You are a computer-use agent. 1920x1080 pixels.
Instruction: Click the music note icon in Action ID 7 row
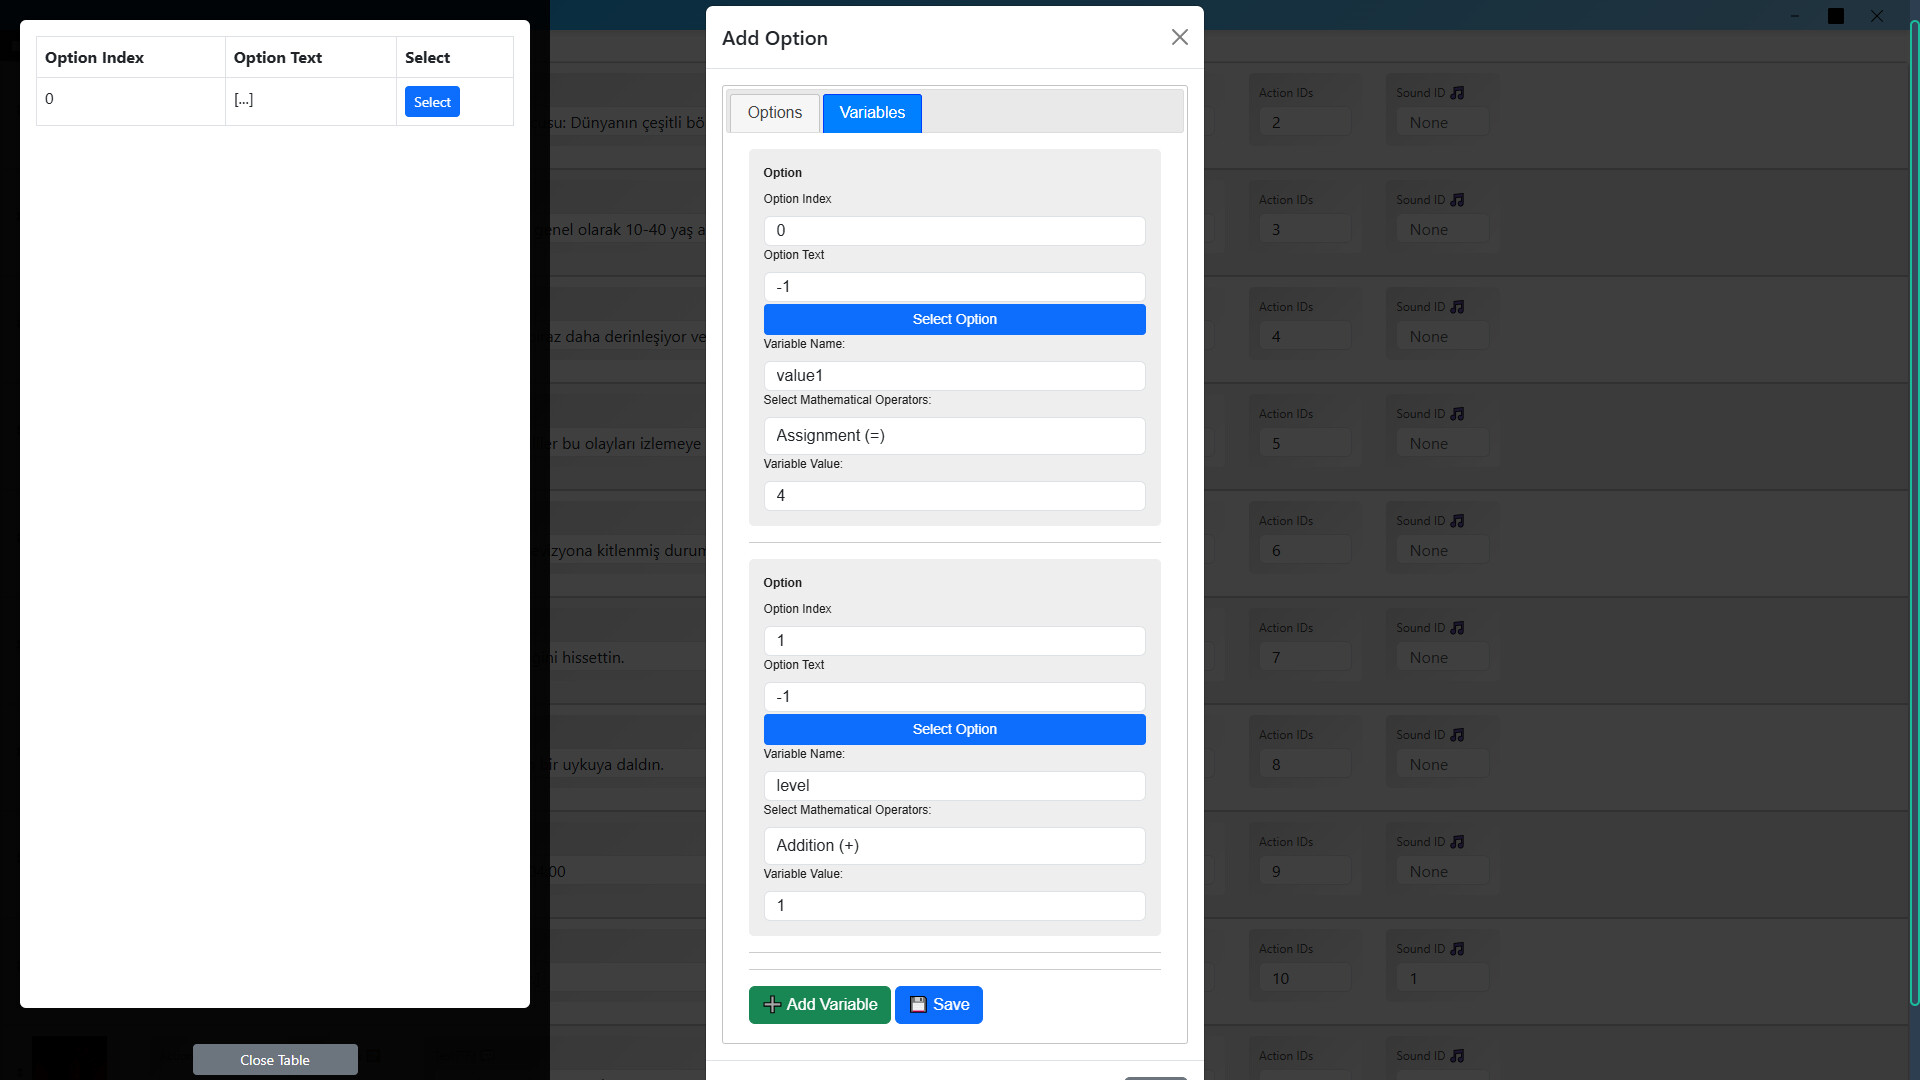point(1458,627)
